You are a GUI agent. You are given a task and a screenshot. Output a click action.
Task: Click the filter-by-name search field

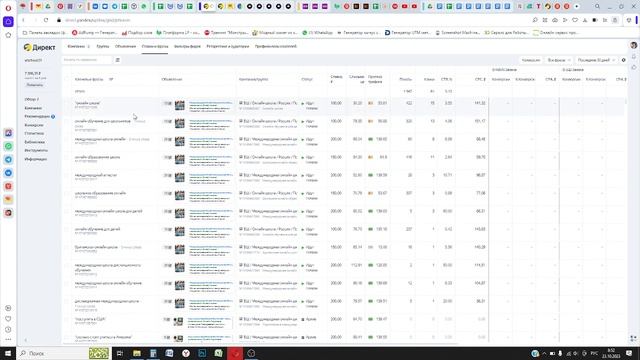pyautogui.click(x=87, y=60)
